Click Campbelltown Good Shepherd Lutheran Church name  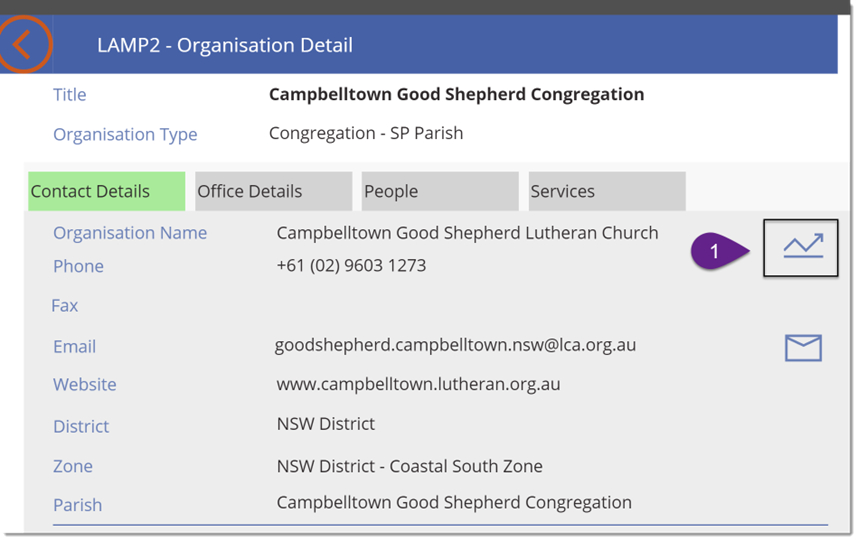point(467,233)
